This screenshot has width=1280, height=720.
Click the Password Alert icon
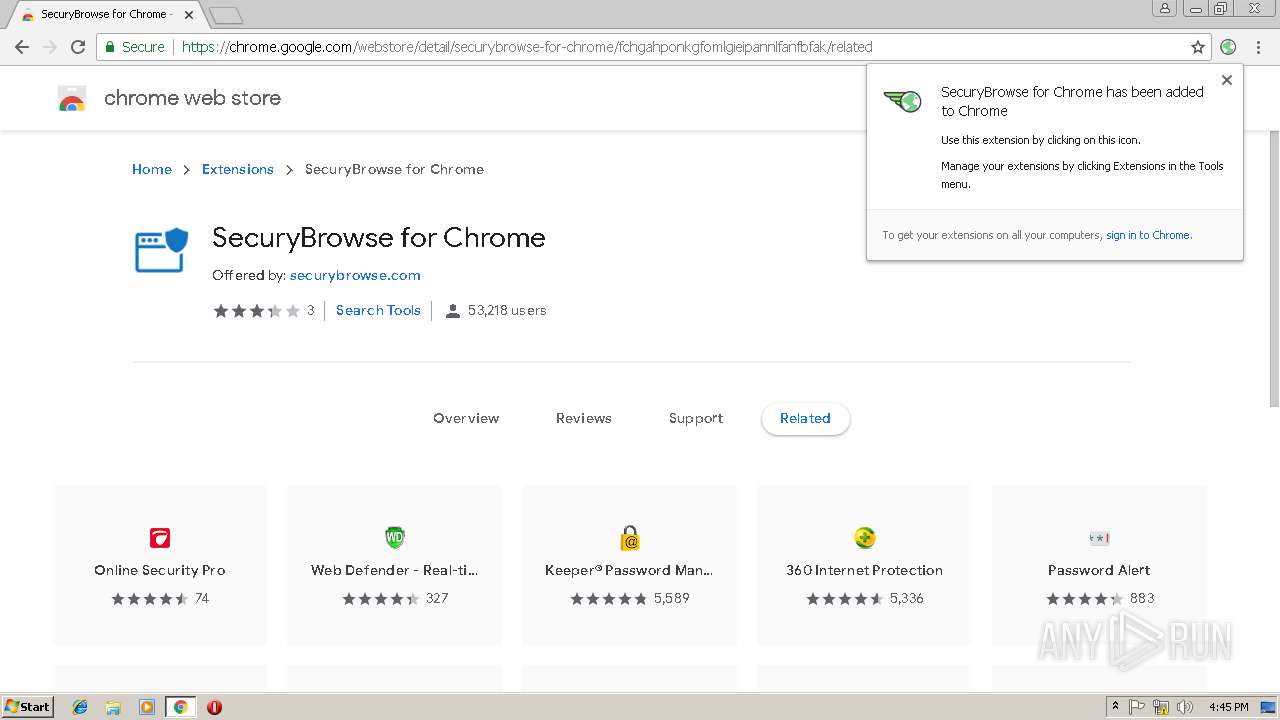coord(1099,538)
